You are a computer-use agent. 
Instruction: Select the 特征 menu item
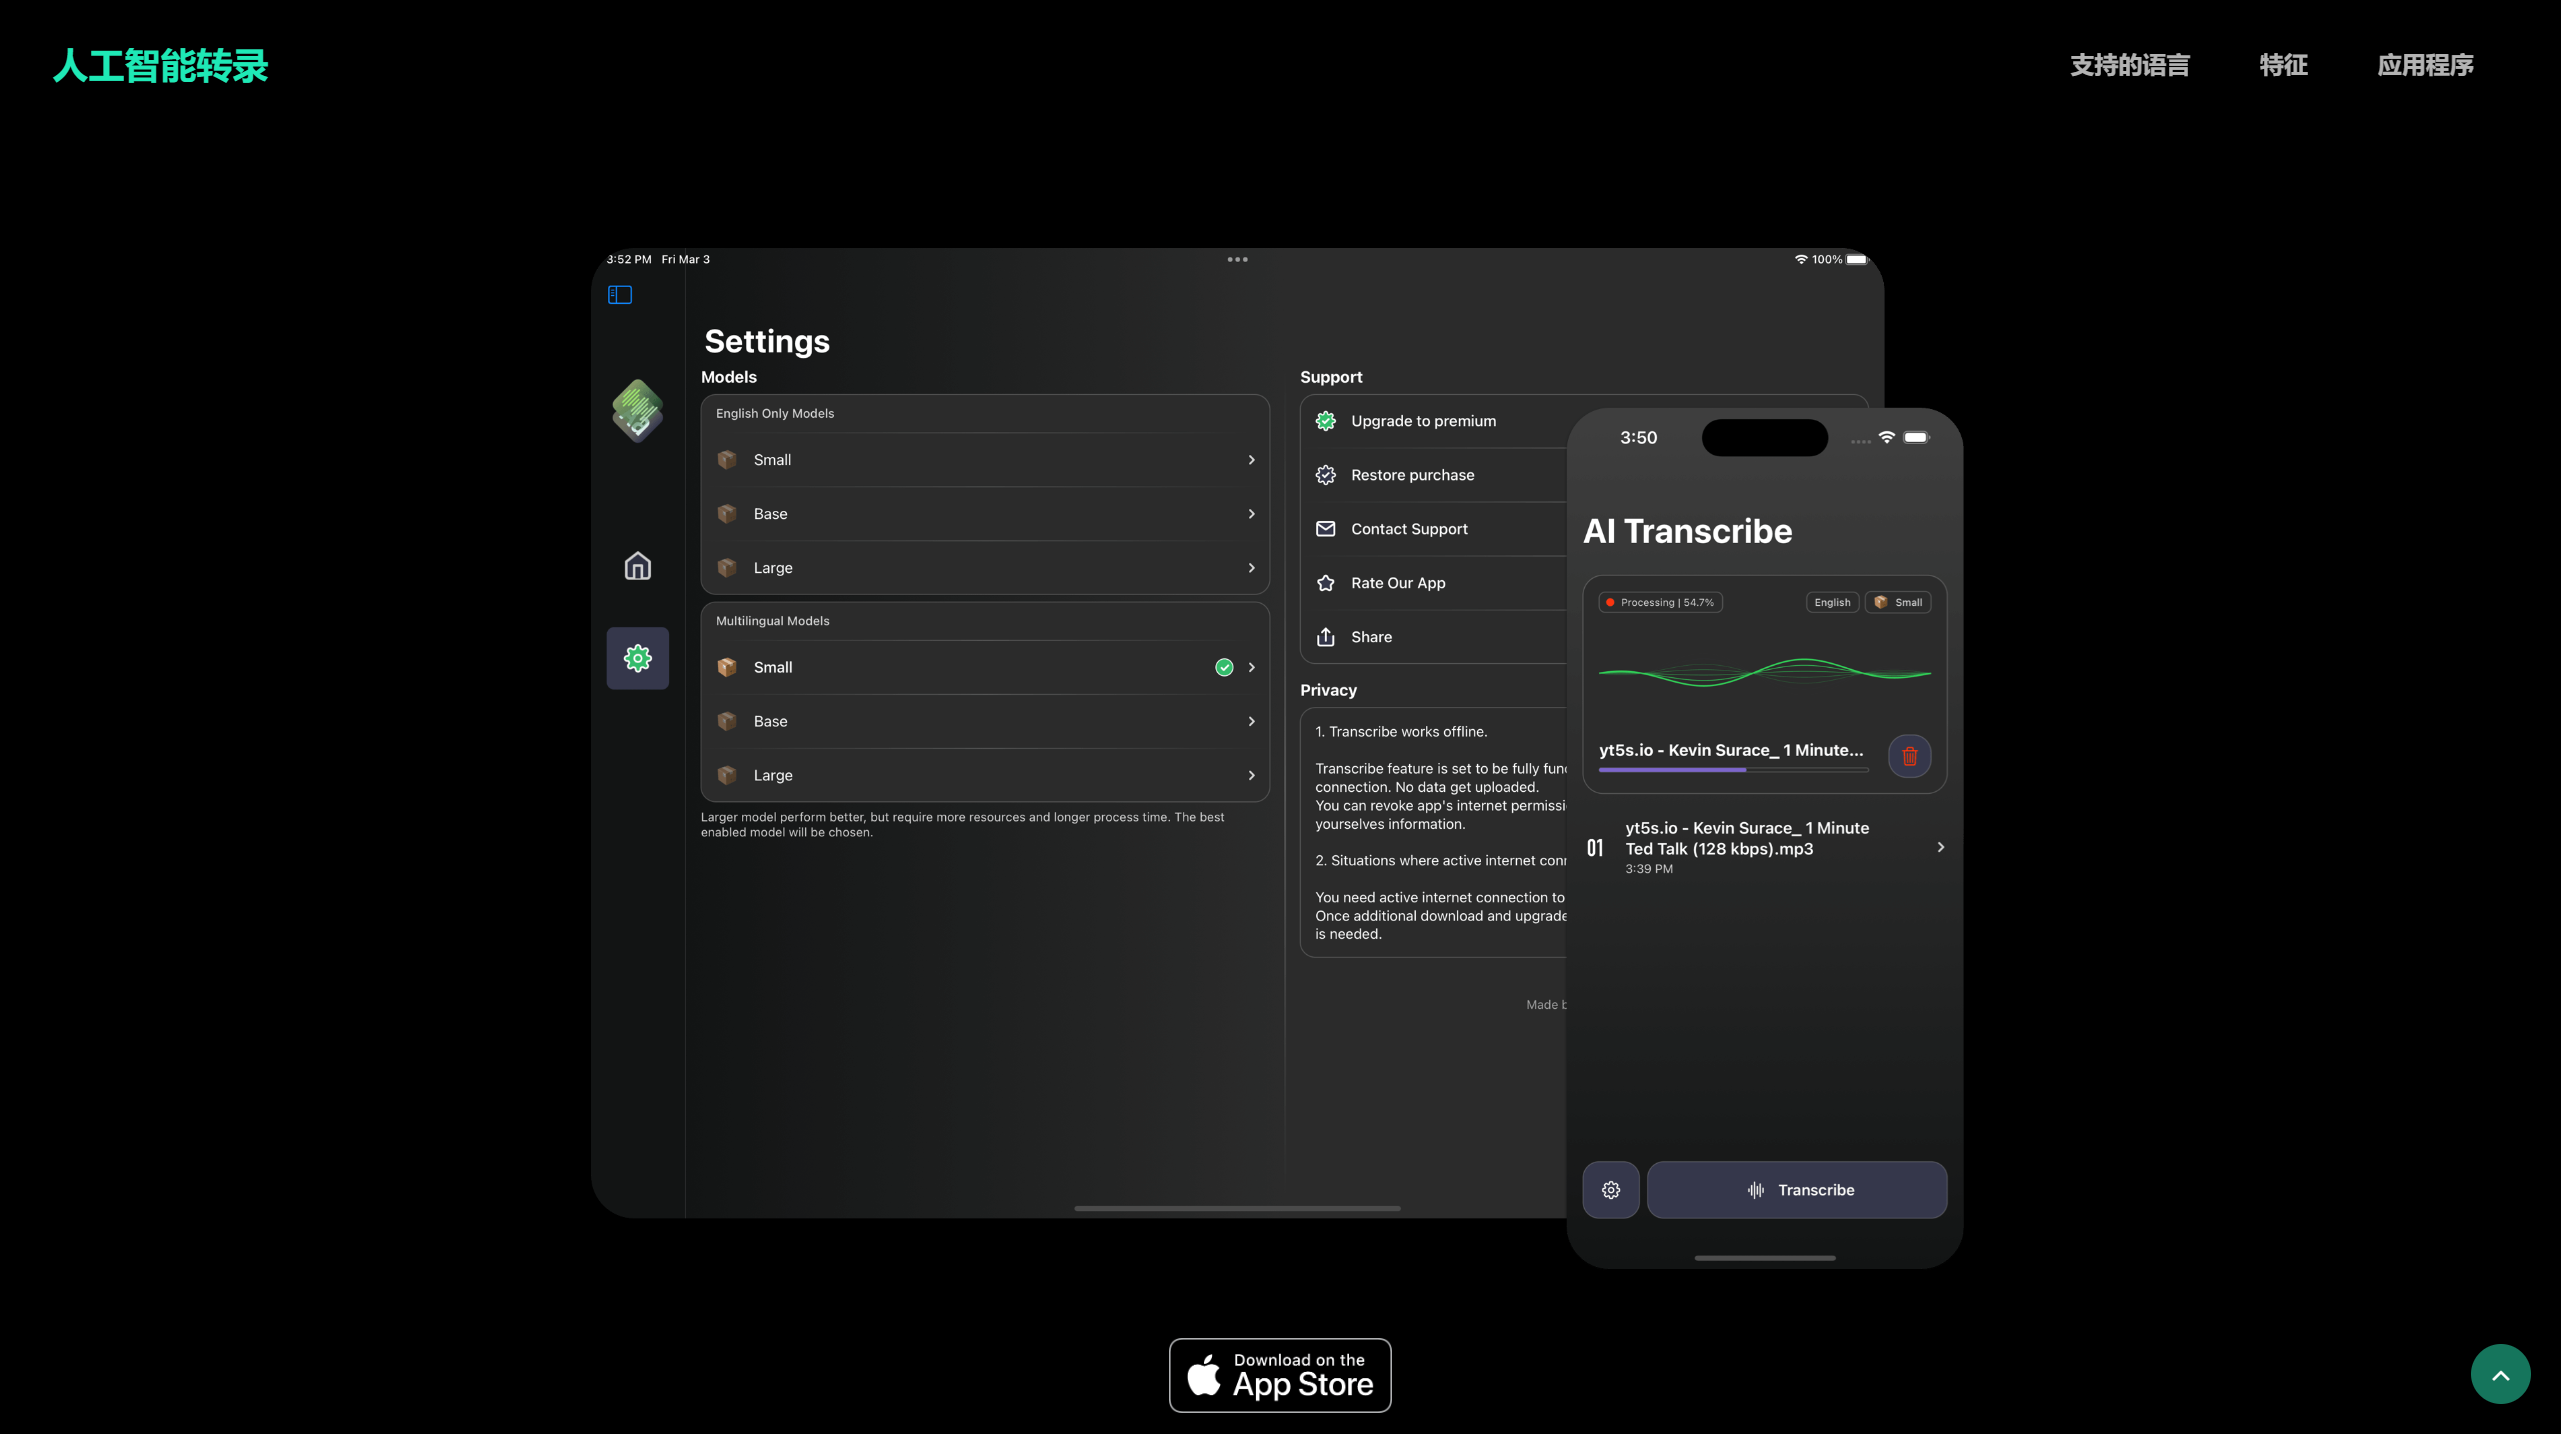[2283, 65]
